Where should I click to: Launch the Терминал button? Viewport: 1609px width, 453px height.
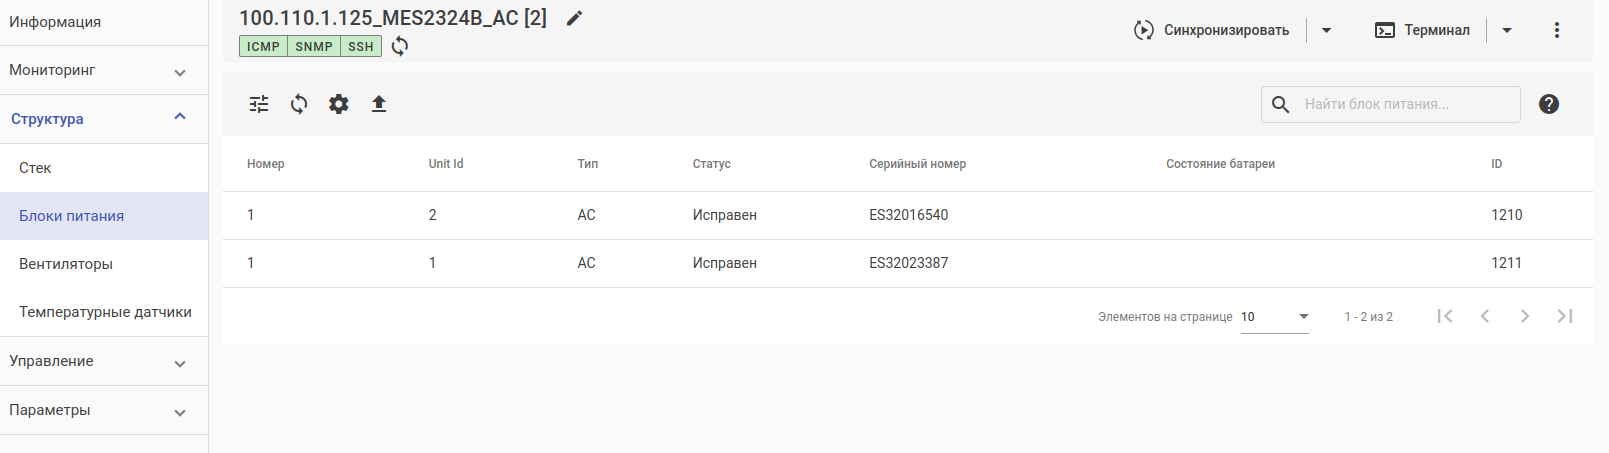pyautogui.click(x=1423, y=30)
